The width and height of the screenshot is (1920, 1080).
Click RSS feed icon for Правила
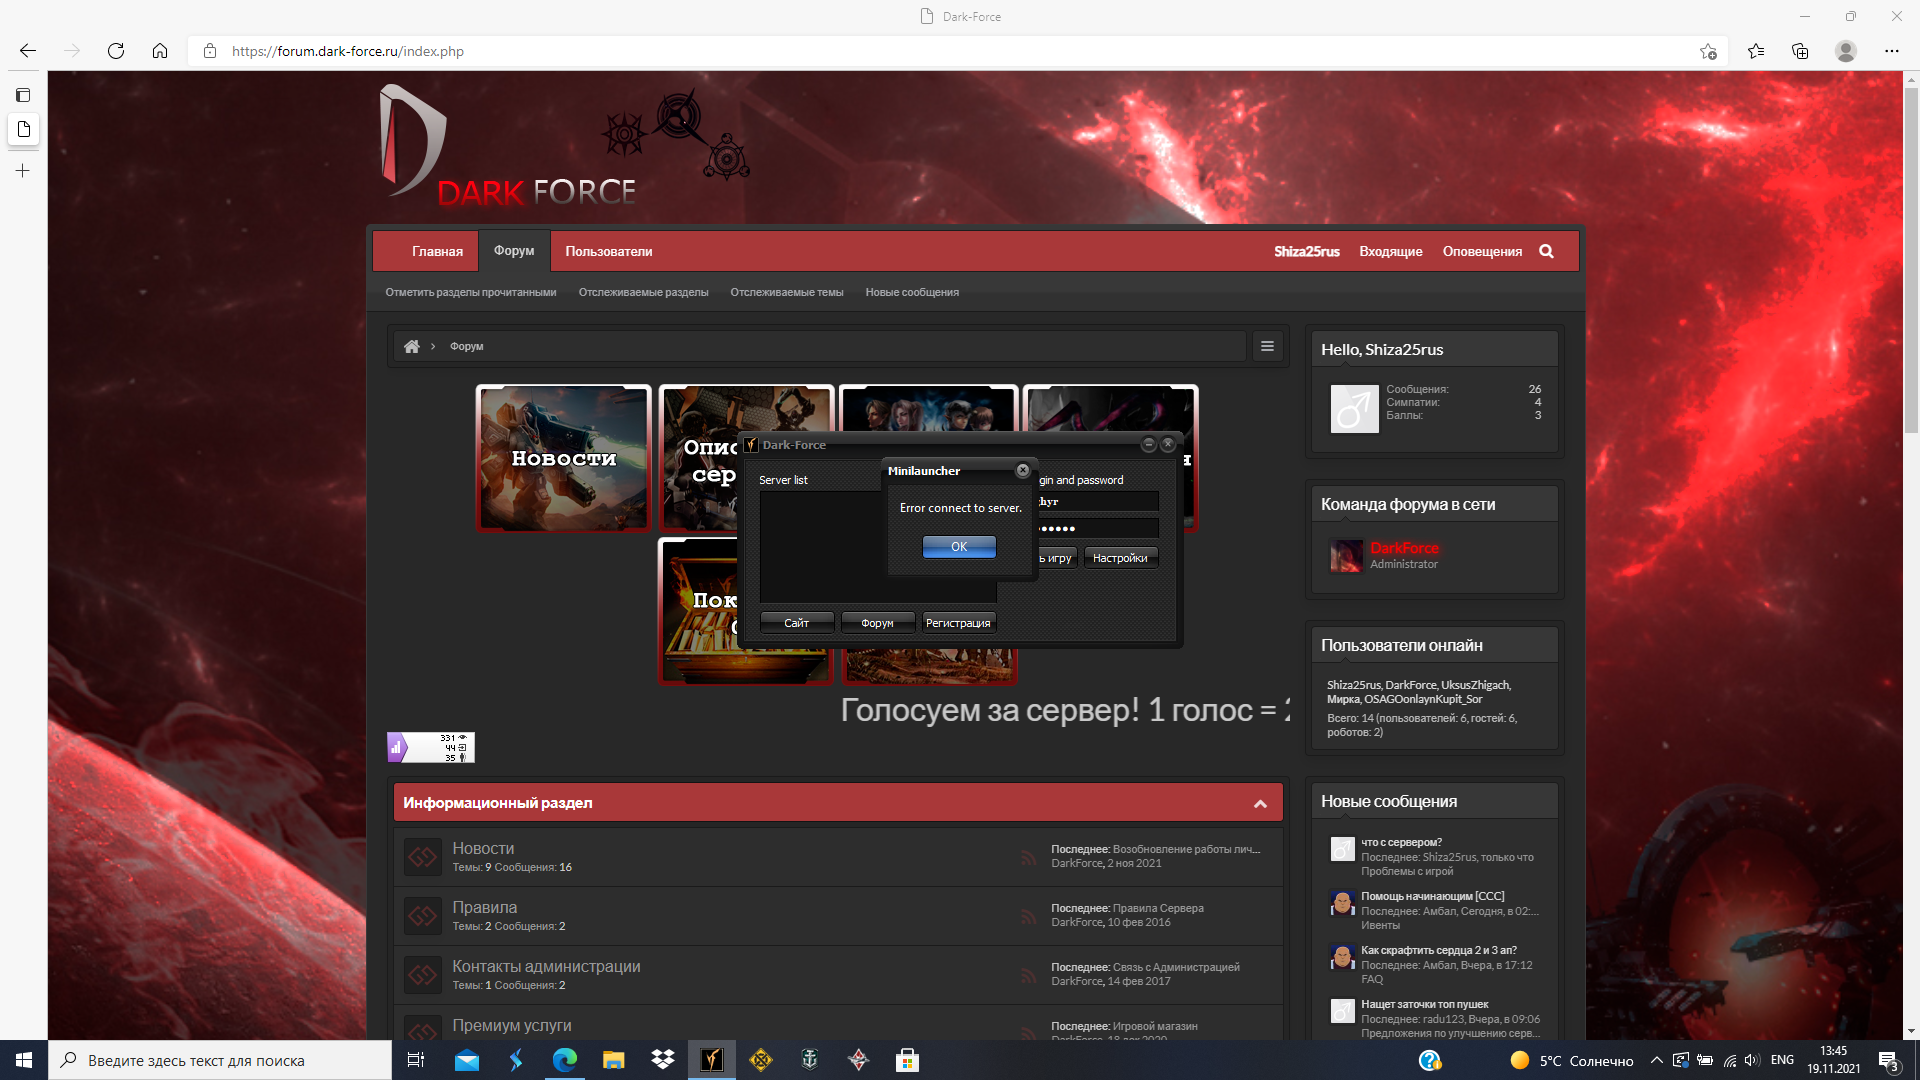1028,916
